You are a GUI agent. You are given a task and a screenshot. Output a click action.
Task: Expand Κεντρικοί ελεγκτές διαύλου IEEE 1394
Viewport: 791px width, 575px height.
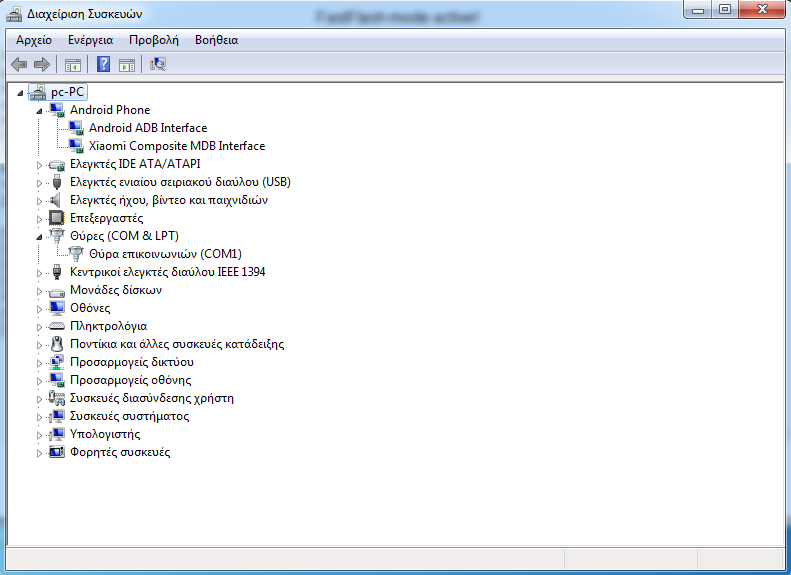39,273
